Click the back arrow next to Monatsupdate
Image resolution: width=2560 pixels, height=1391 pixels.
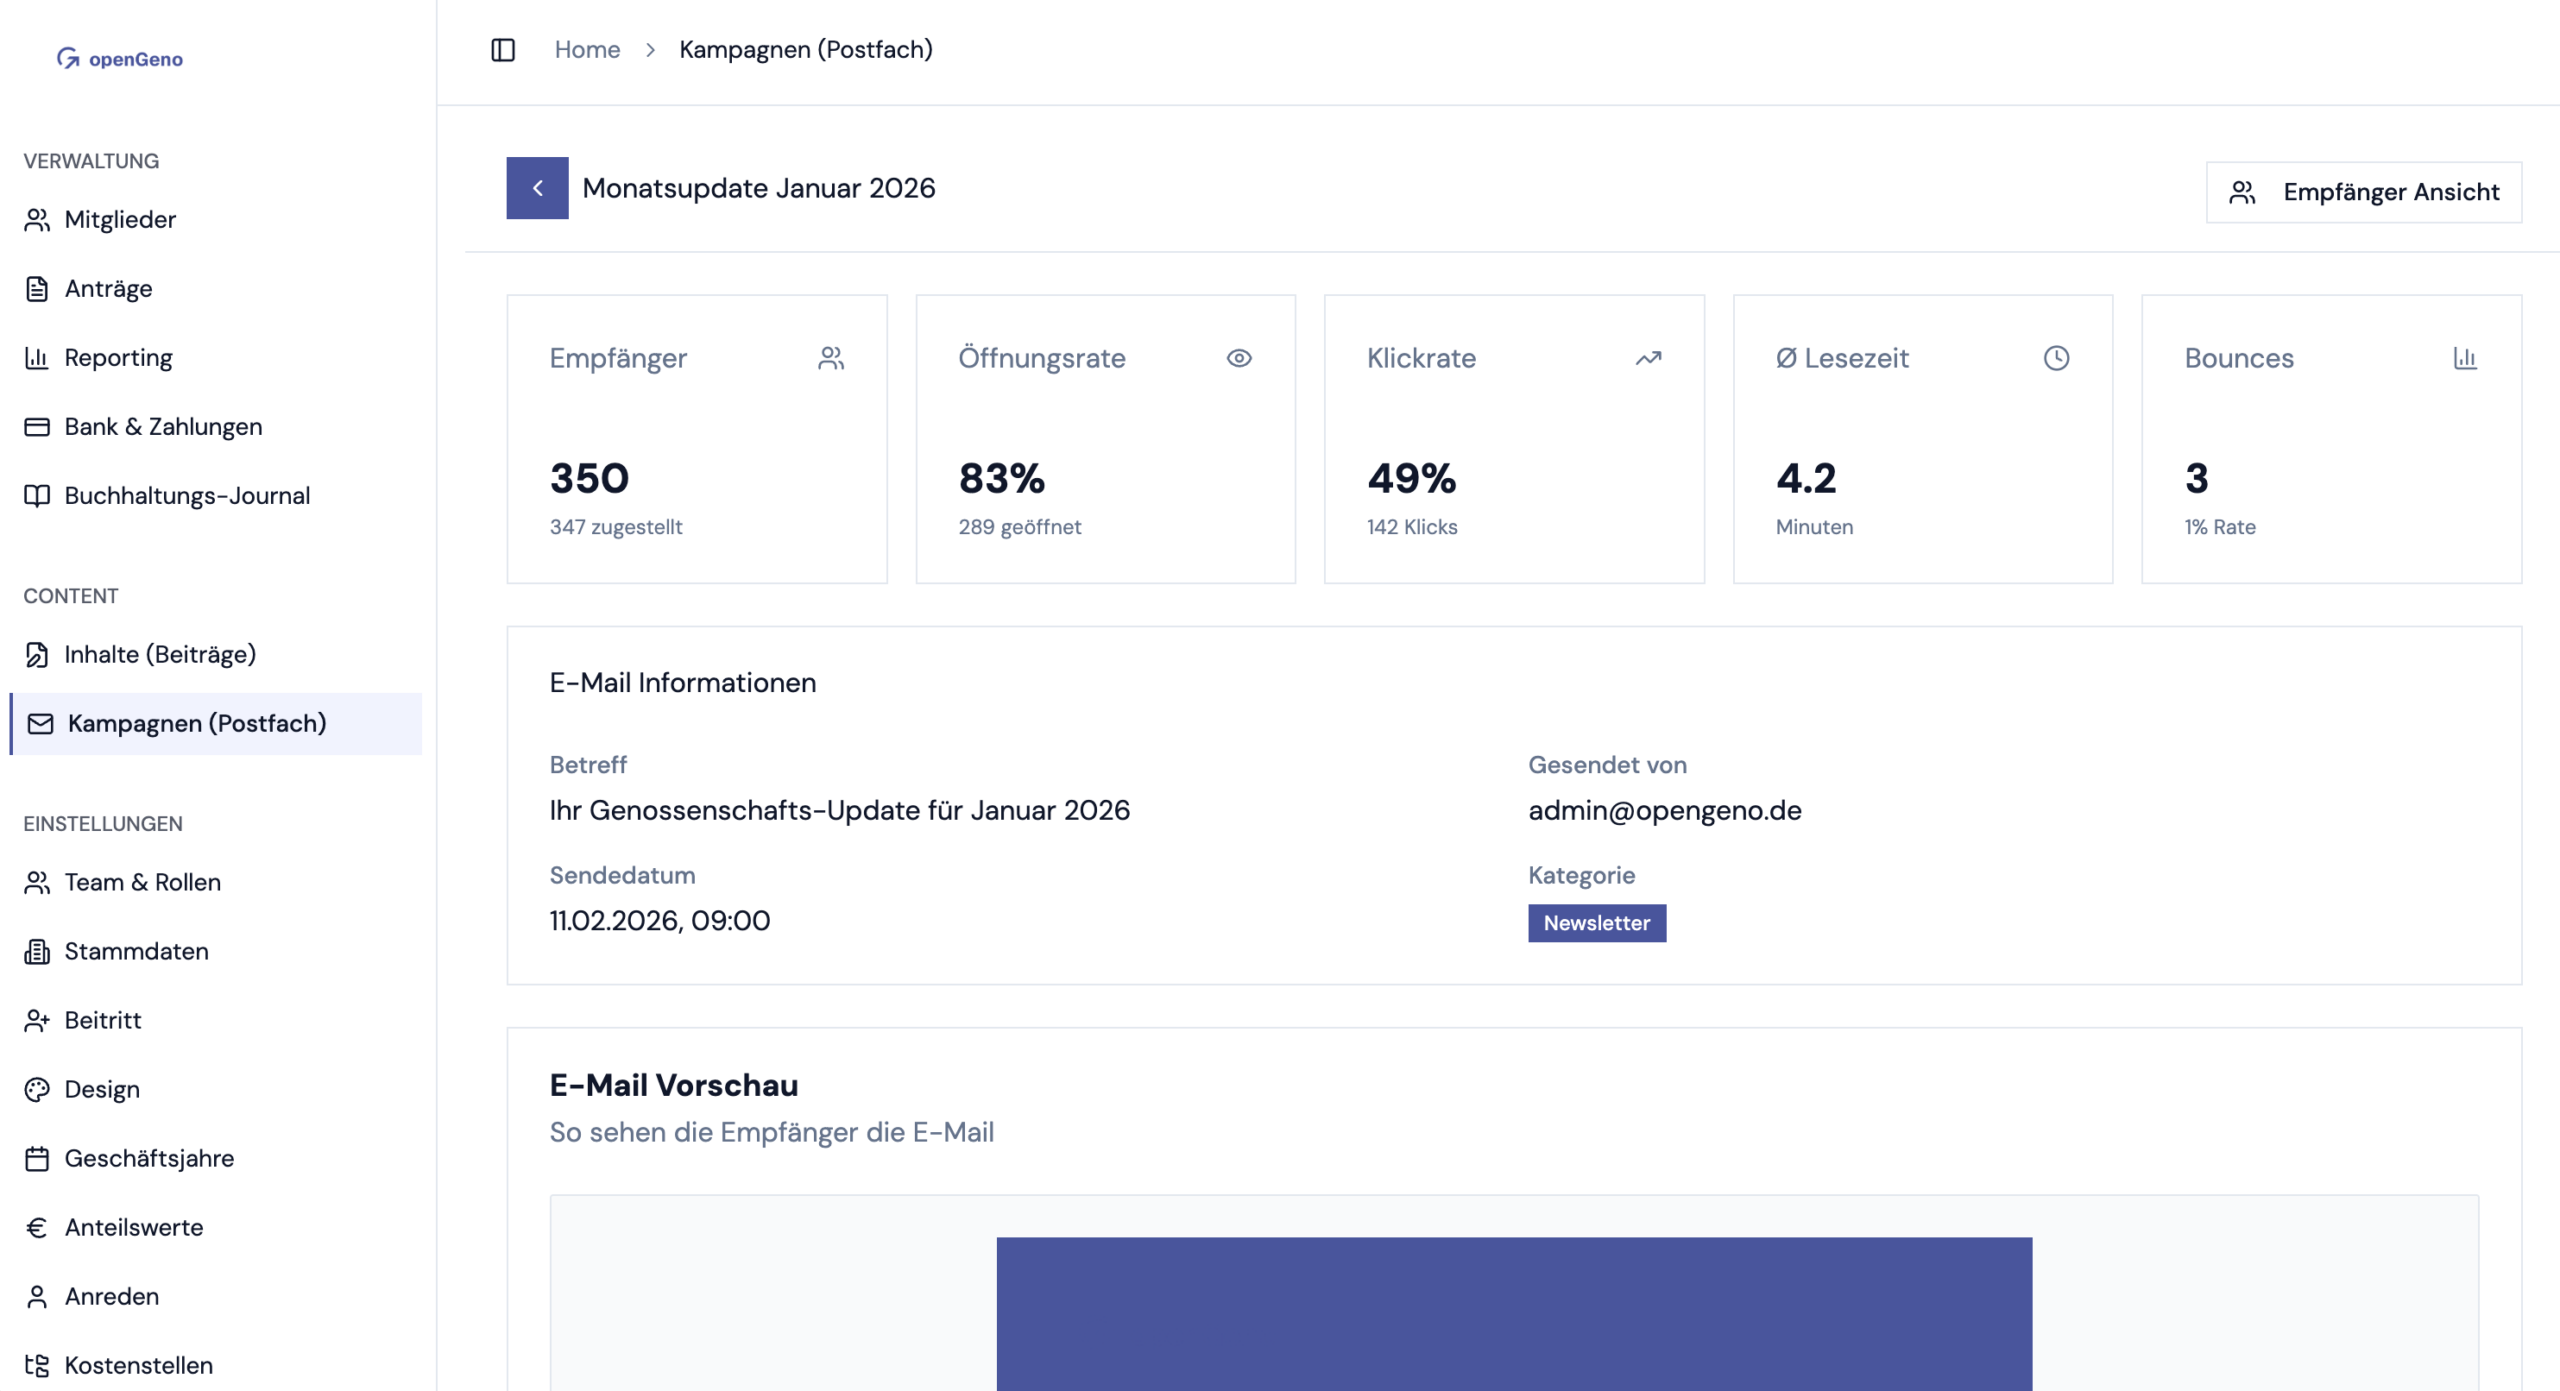(x=537, y=188)
